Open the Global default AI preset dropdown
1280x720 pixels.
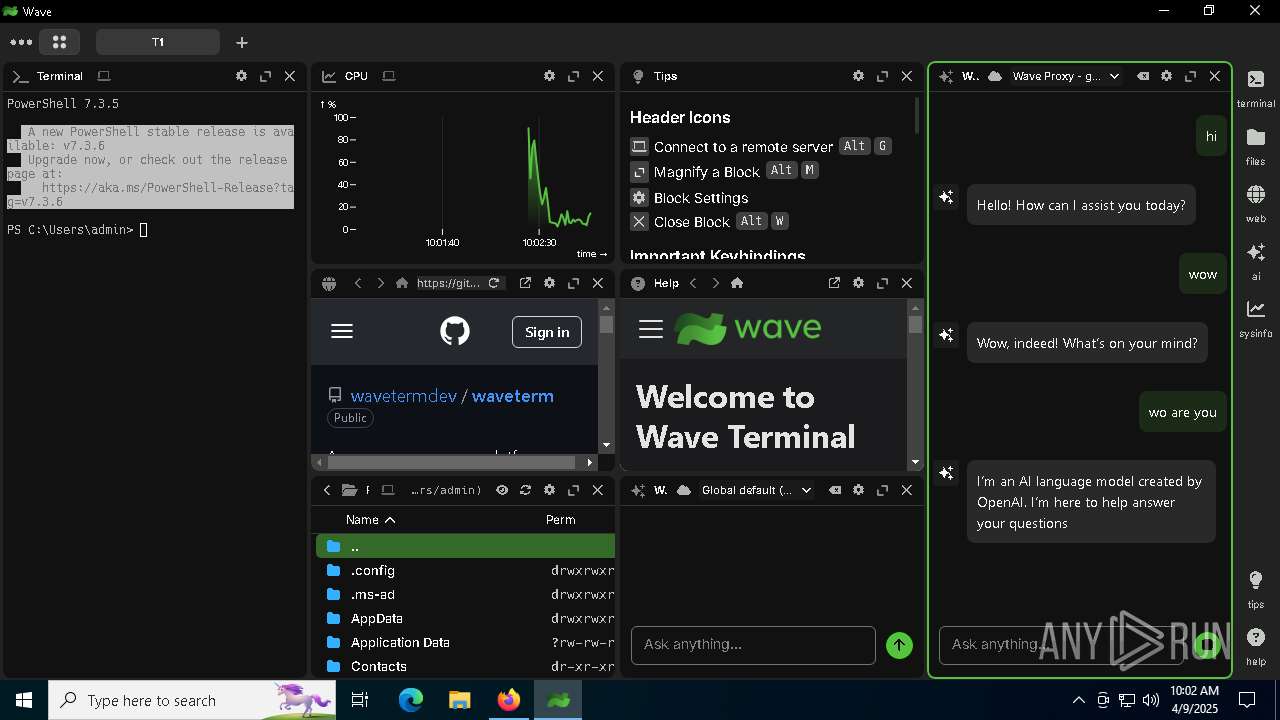(x=756, y=490)
